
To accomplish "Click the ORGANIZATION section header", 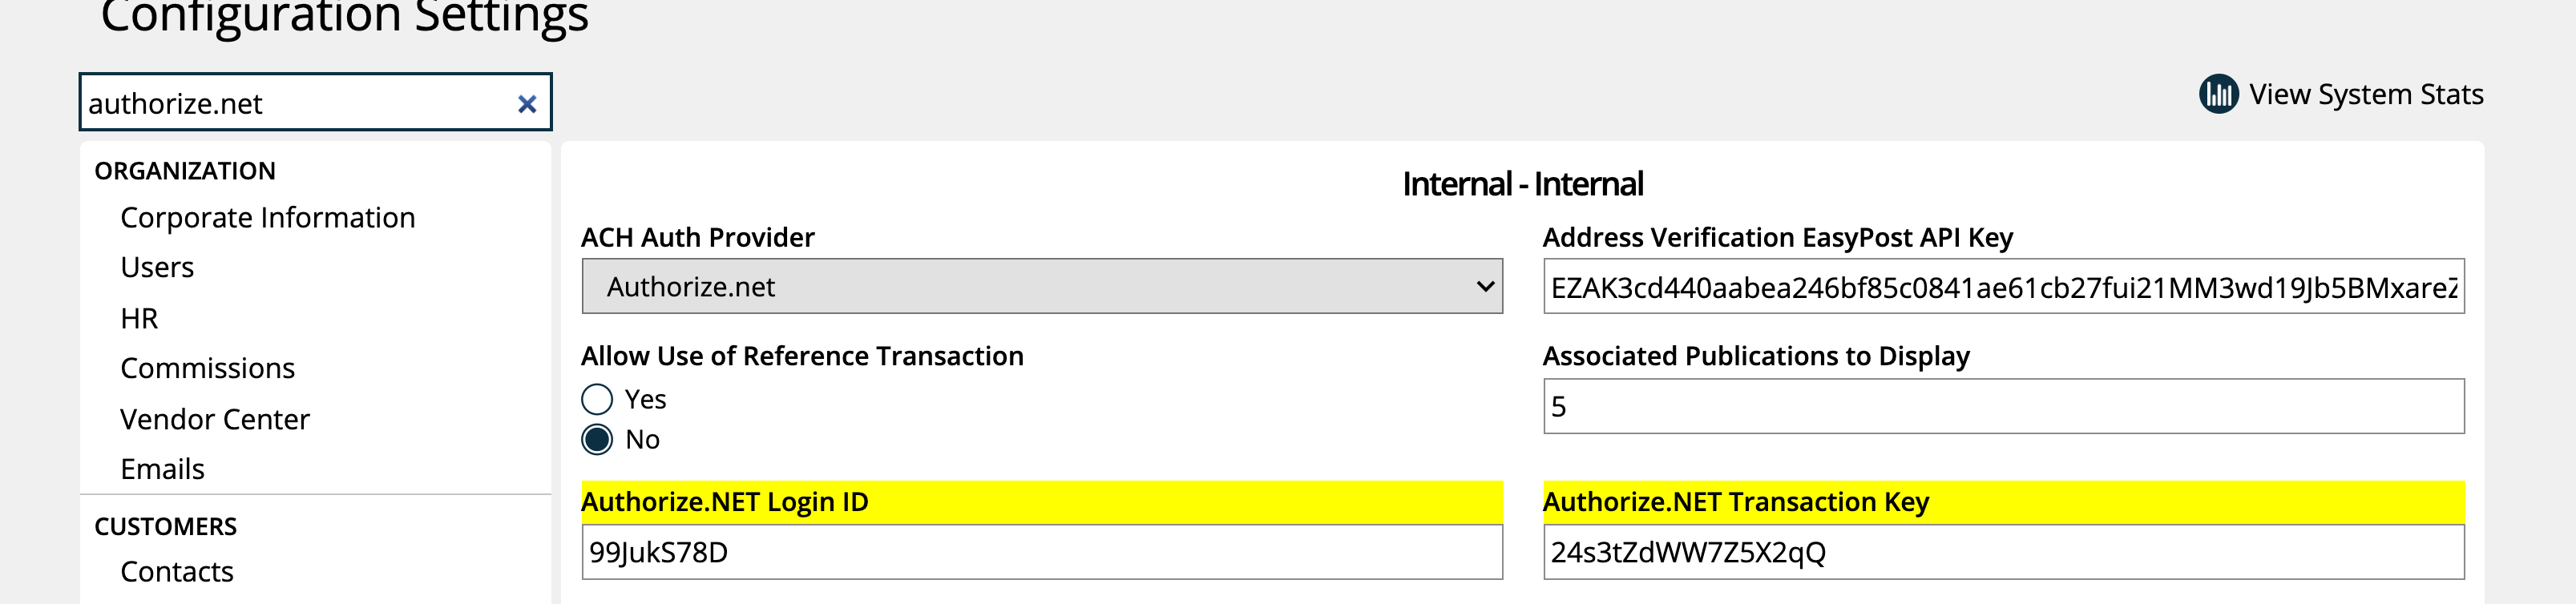I will point(185,171).
